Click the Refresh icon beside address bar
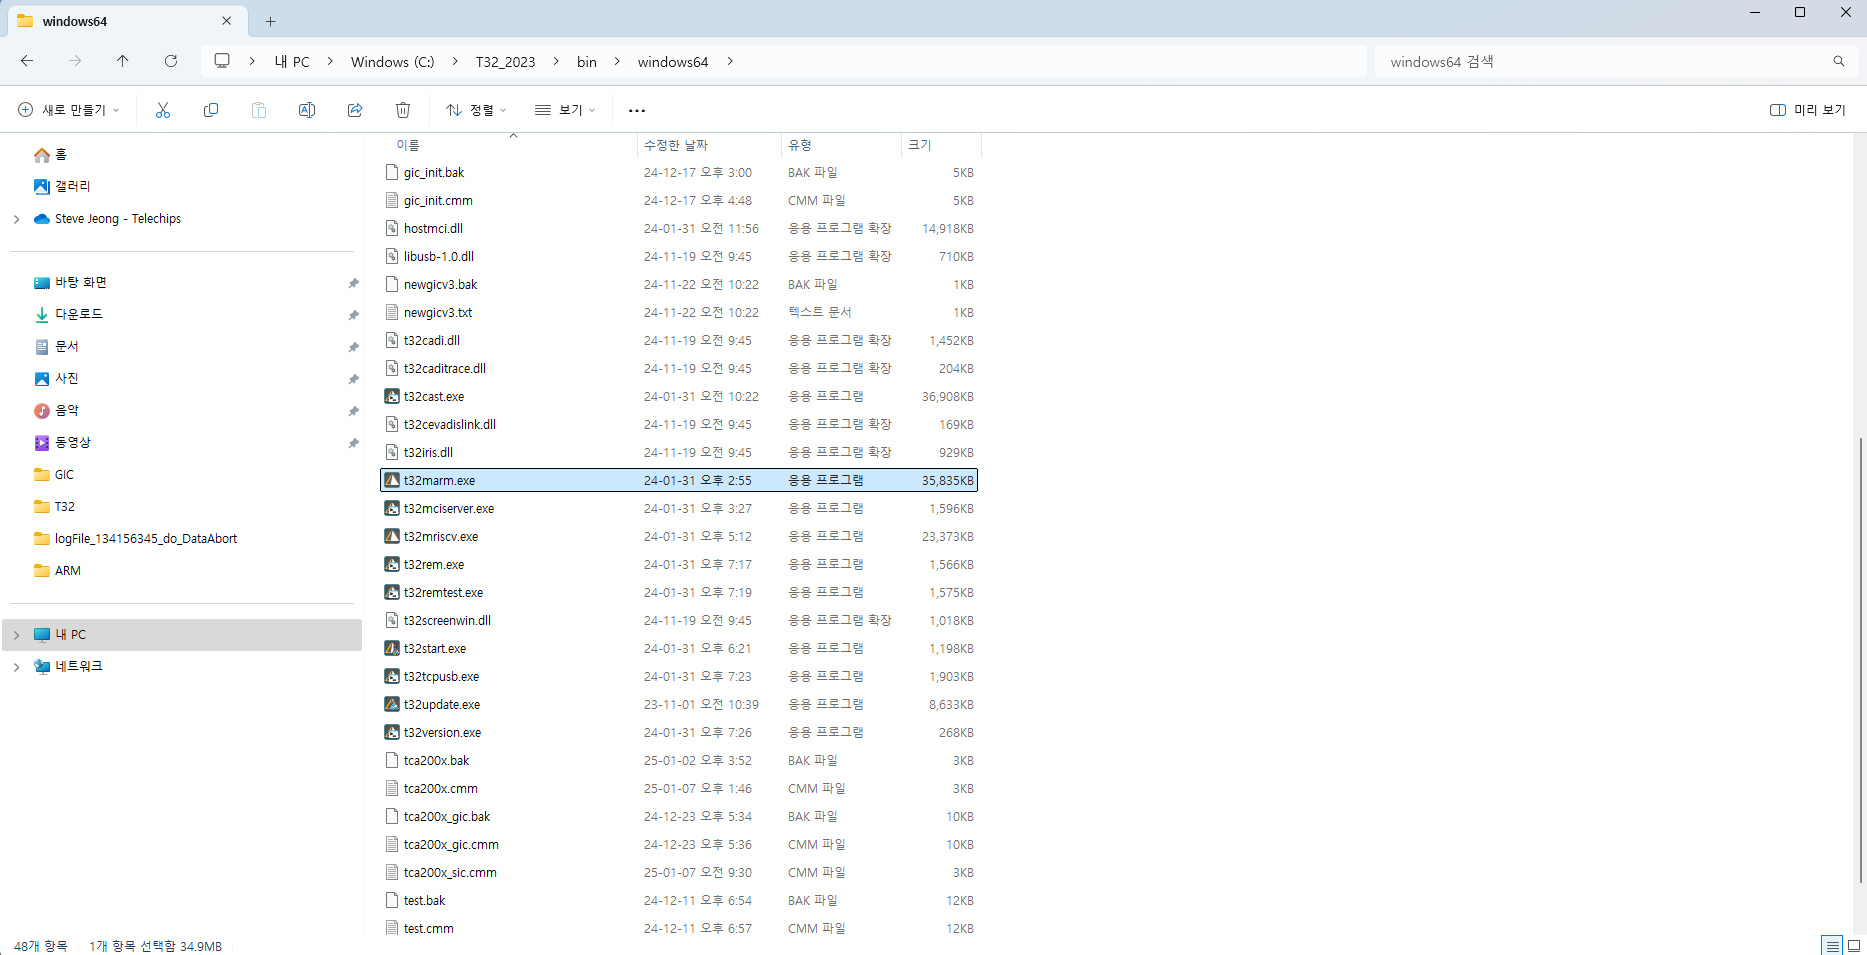Image resolution: width=1867 pixels, height=955 pixels. pyautogui.click(x=171, y=61)
